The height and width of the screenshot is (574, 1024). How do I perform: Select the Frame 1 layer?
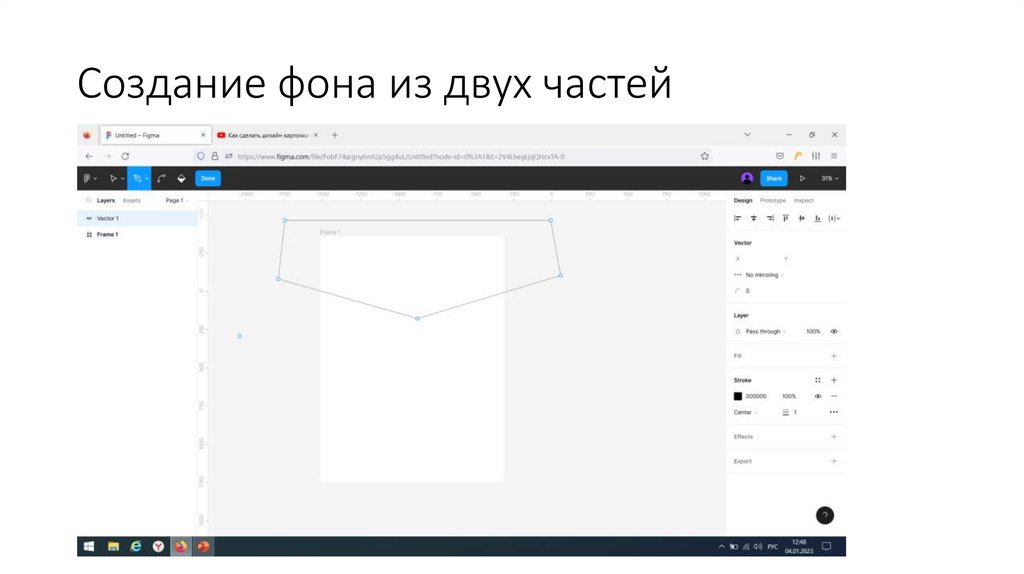(137, 234)
